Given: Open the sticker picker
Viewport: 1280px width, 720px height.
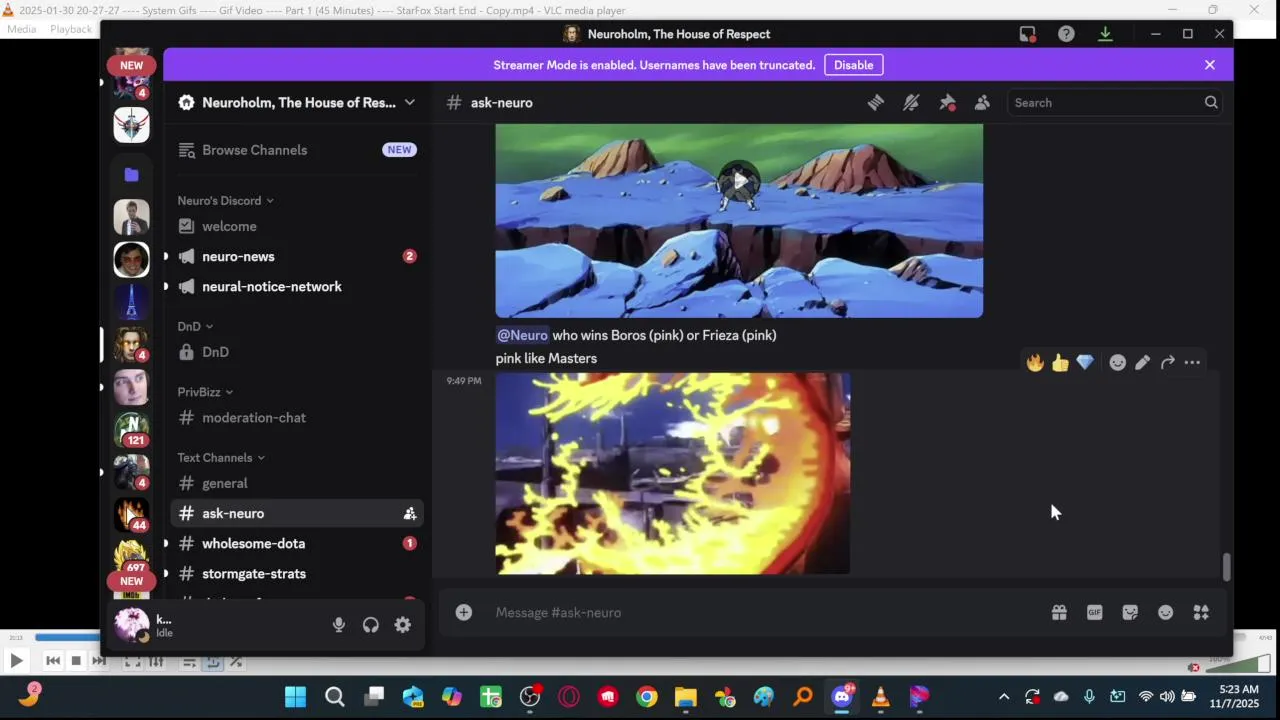Looking at the screenshot, I should [1130, 612].
